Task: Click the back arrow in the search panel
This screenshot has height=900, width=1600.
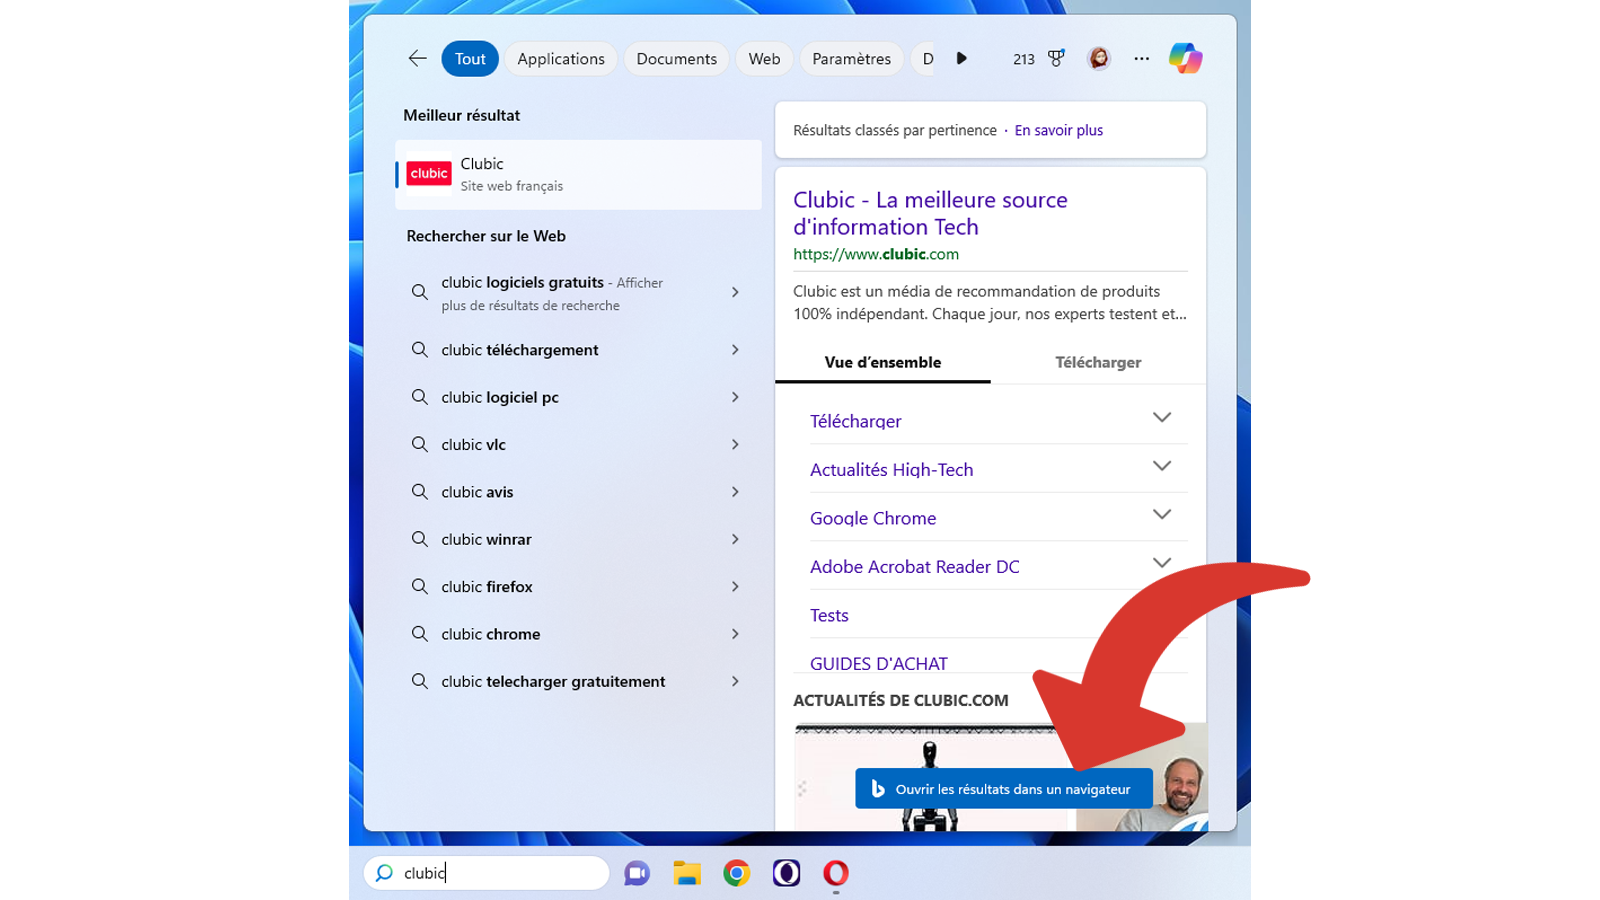Action: [417, 58]
